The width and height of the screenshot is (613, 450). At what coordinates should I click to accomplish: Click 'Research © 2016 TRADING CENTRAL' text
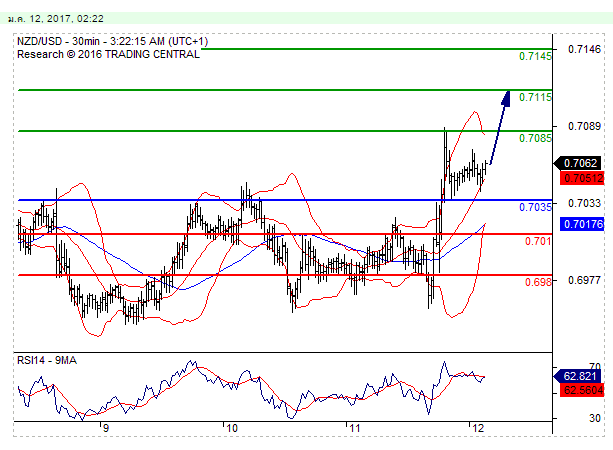coord(108,54)
